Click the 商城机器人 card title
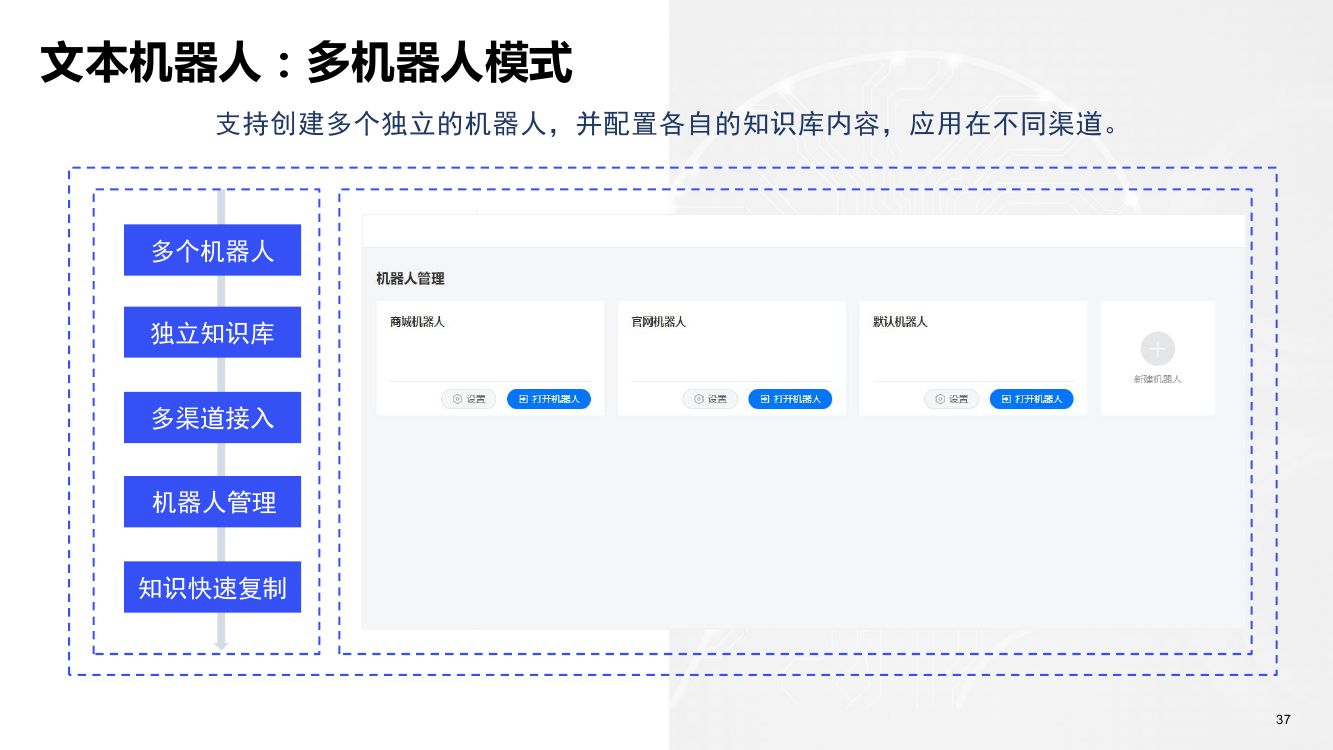The width and height of the screenshot is (1333, 750). click(417, 322)
